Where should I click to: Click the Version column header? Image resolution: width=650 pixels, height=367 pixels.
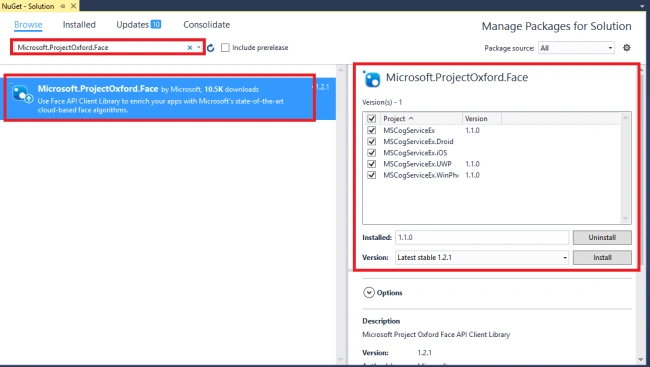click(x=482, y=119)
